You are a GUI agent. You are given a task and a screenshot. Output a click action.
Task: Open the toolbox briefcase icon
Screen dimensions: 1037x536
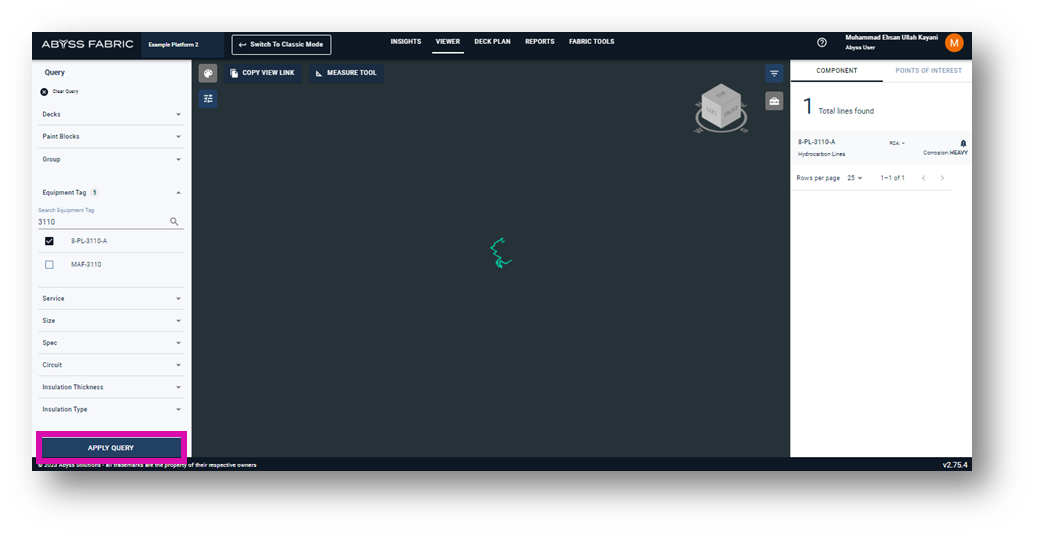click(774, 101)
